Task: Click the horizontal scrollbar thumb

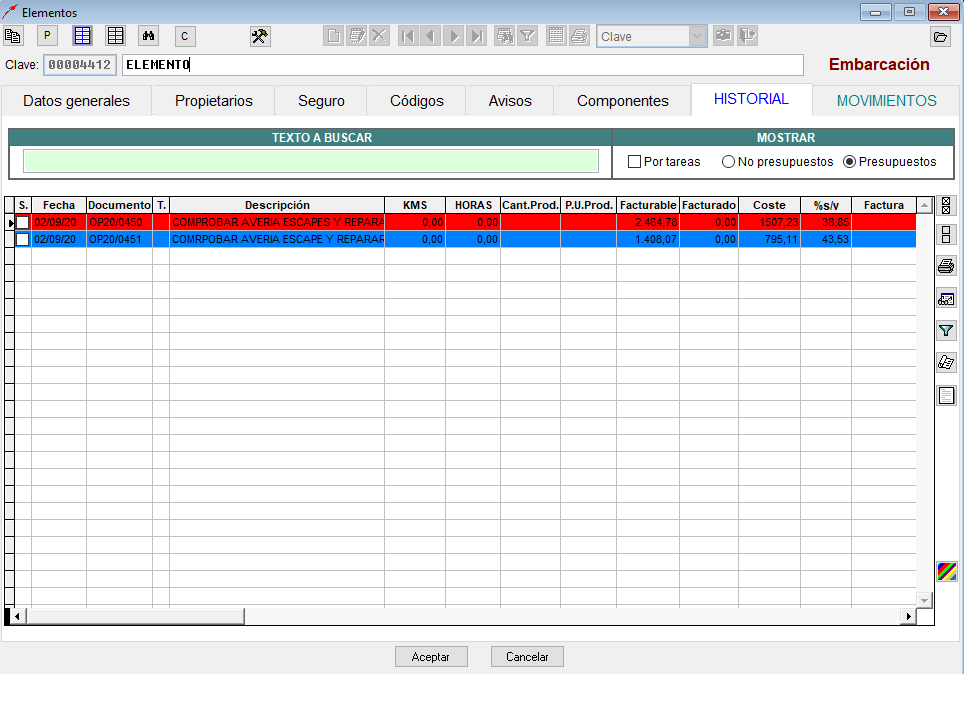Action: (x=135, y=616)
